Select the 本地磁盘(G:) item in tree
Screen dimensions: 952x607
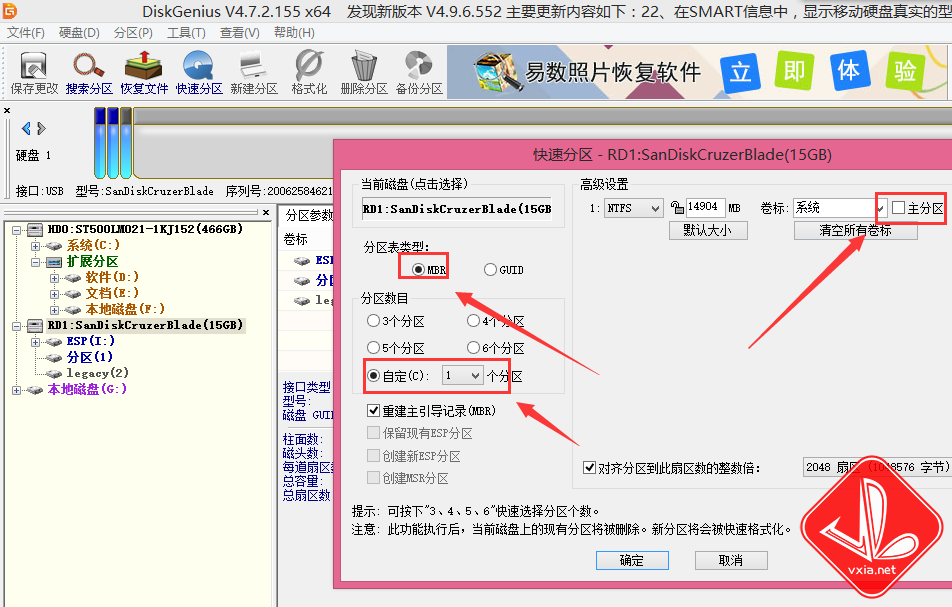[x=87, y=389]
